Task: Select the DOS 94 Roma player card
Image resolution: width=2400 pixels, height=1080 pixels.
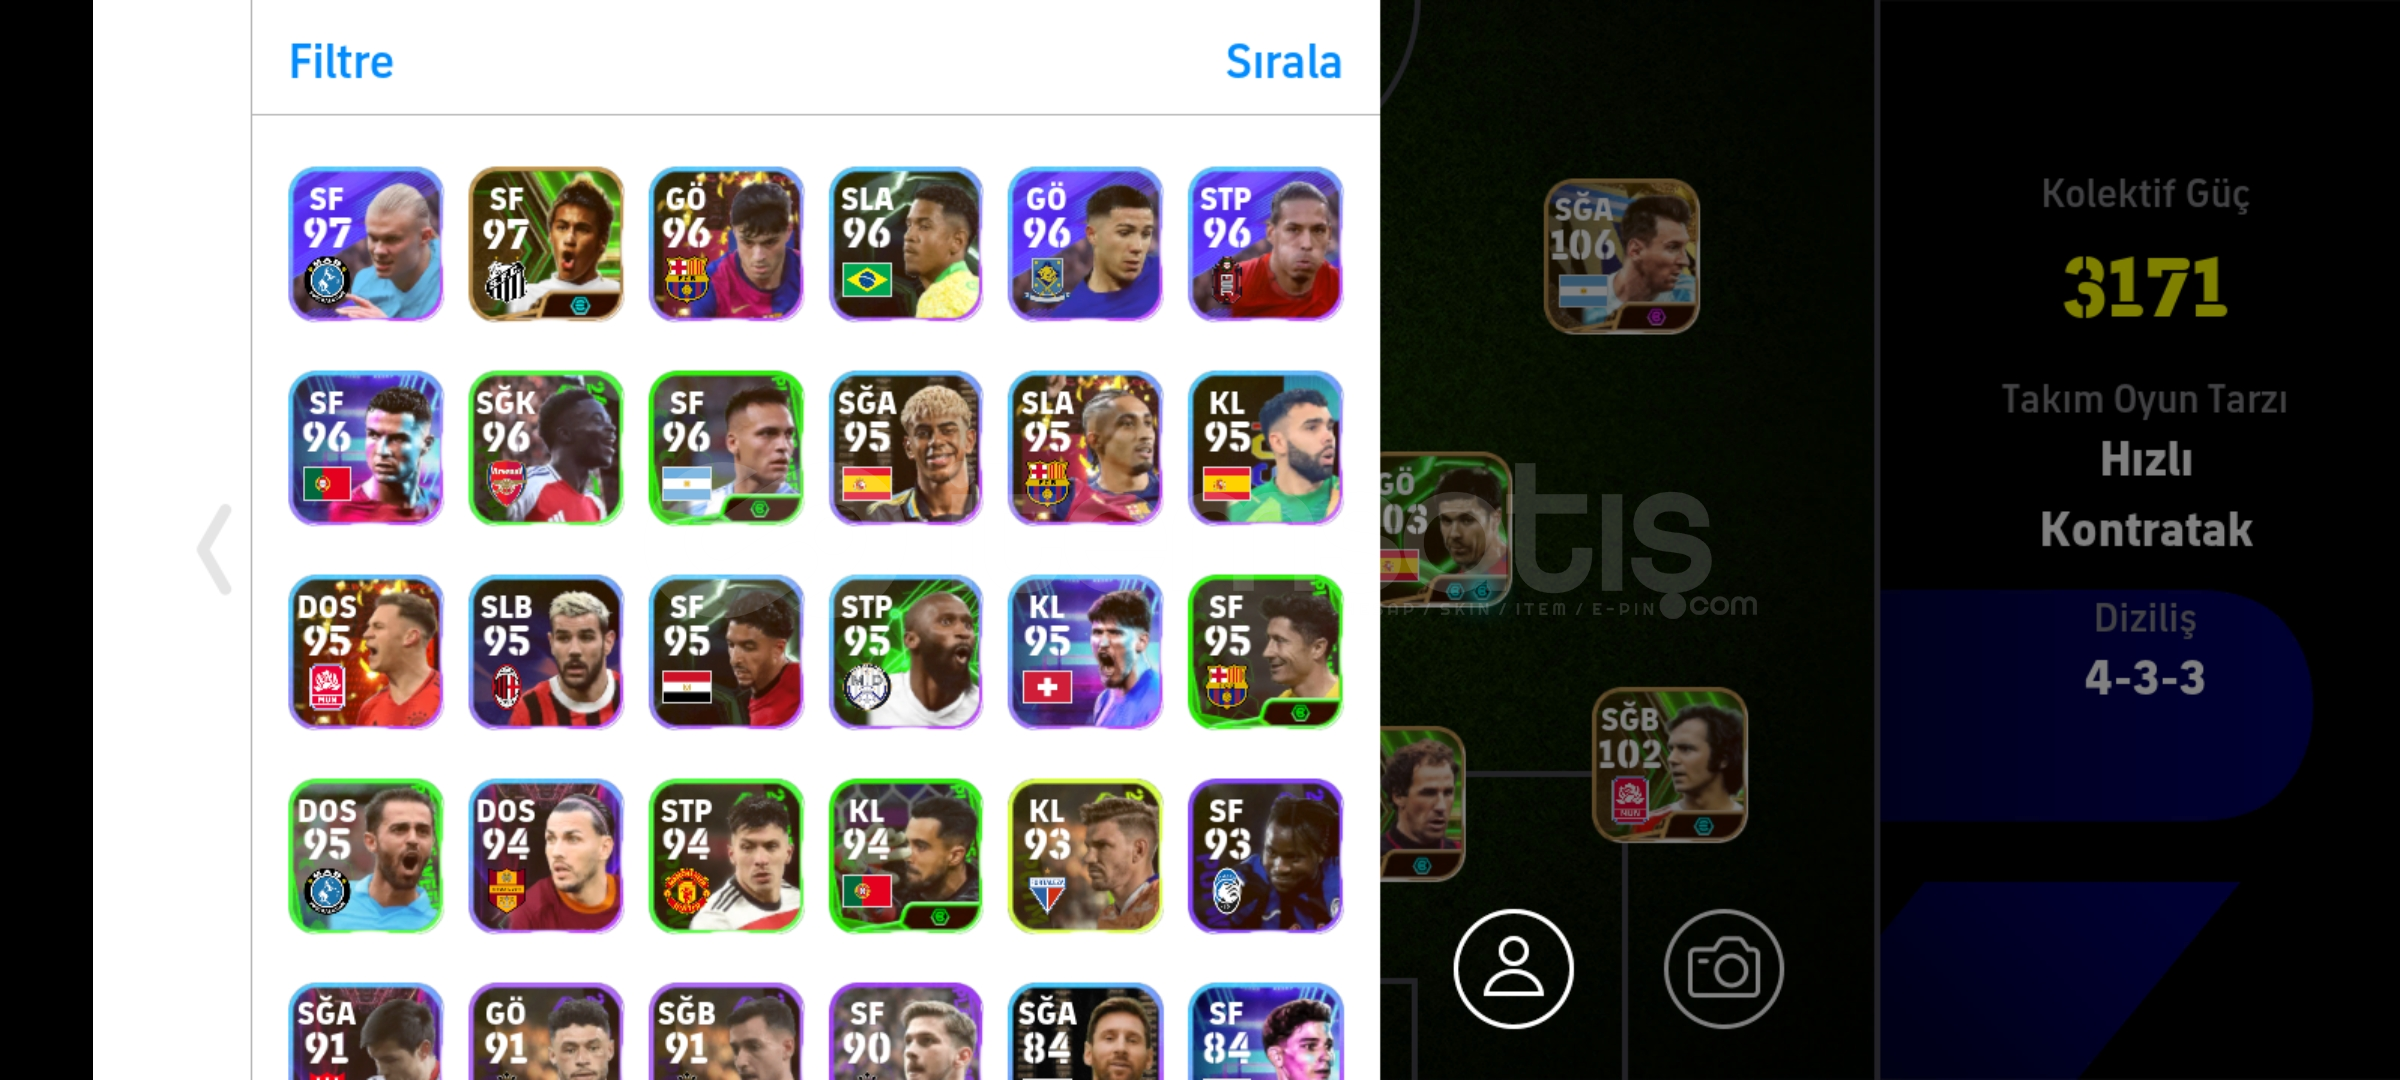Action: pyautogui.click(x=546, y=856)
